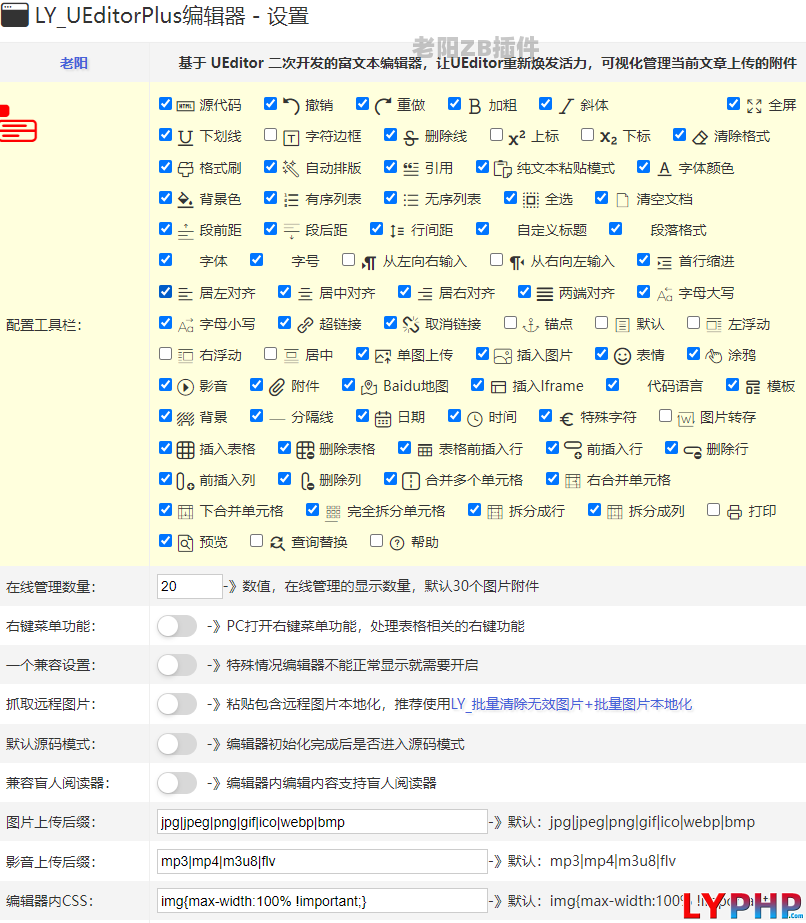Click the attachment paperclip icon labeled 附件

point(277,386)
